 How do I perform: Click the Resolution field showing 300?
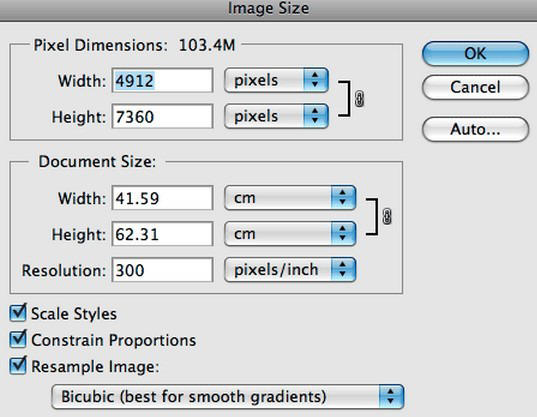tap(162, 270)
